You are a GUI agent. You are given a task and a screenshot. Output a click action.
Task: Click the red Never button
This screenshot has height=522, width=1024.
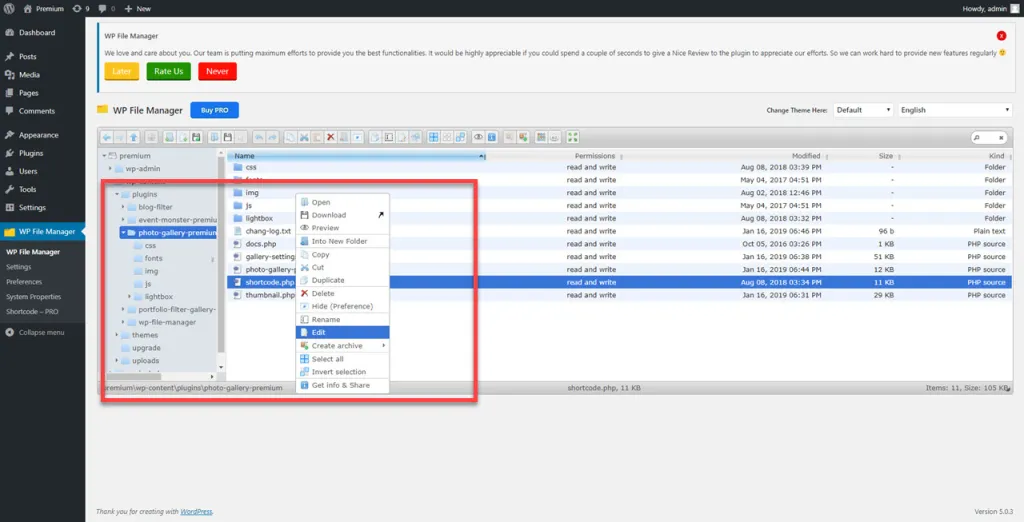click(217, 71)
